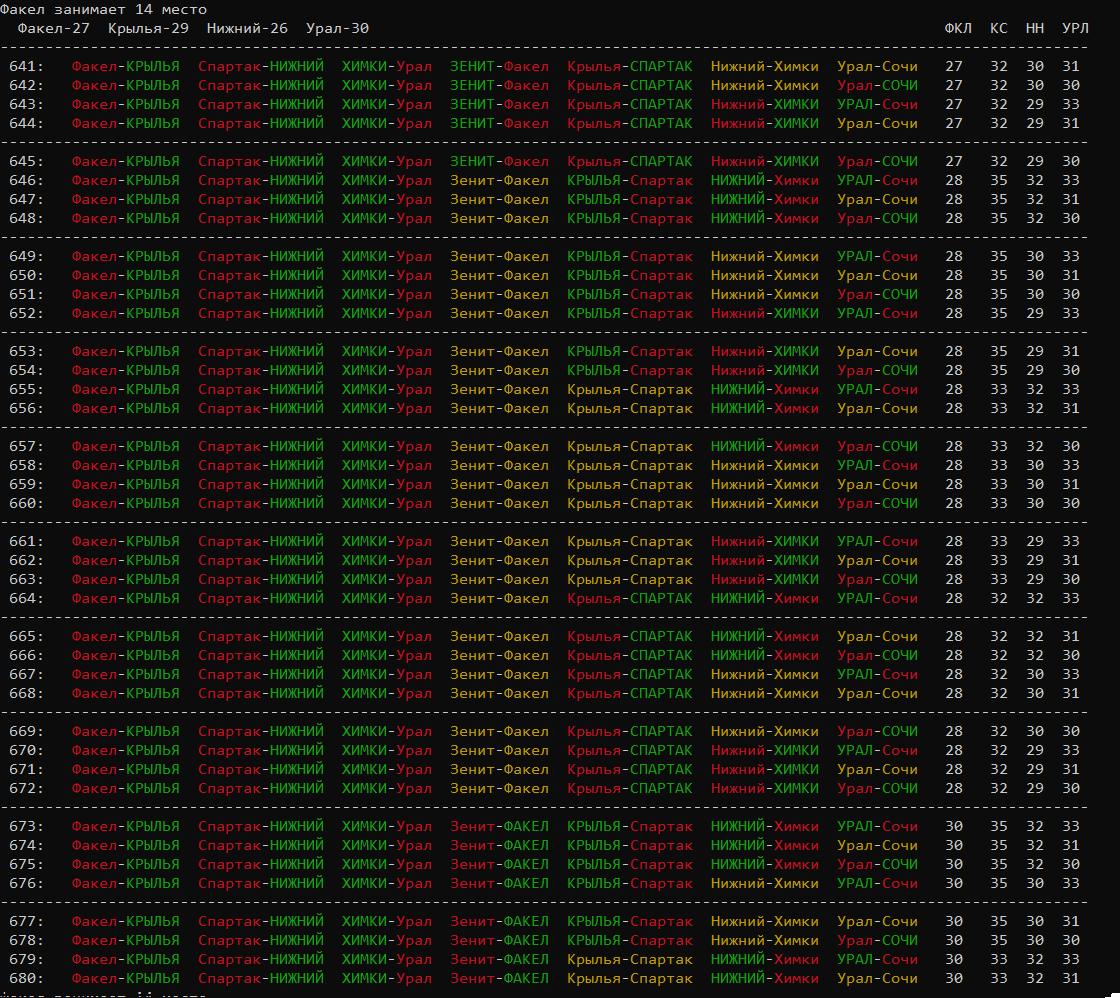Click the "НН" column header
Screen dimensions: 1120x998
tap(1035, 29)
